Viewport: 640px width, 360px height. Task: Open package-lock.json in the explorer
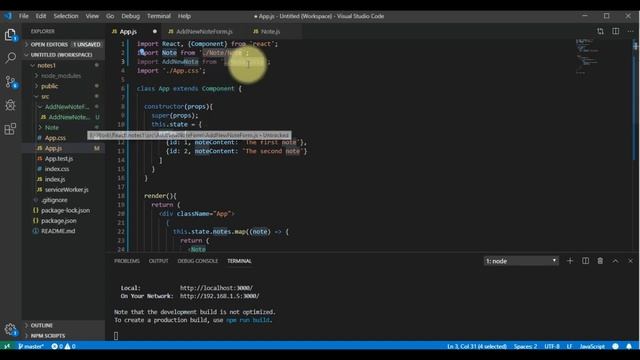click(x=64, y=210)
